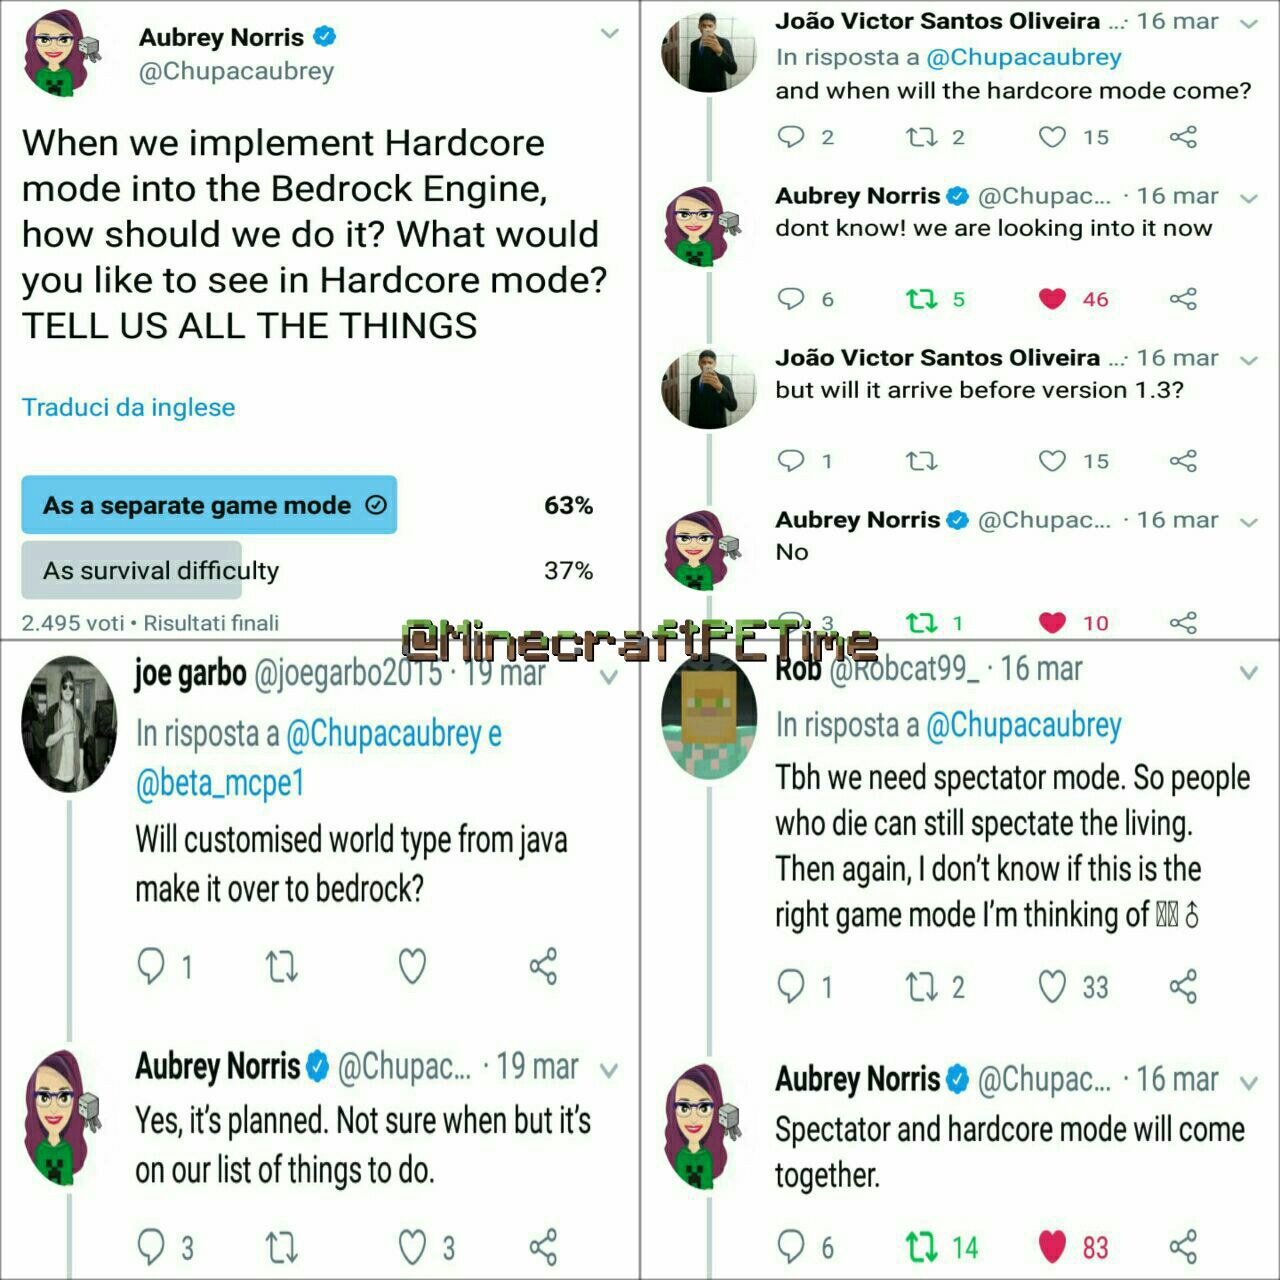This screenshot has height=1280, width=1280.
Task: Retweet "Spectator and hardcore mode will come together"
Action: [x=921, y=1247]
